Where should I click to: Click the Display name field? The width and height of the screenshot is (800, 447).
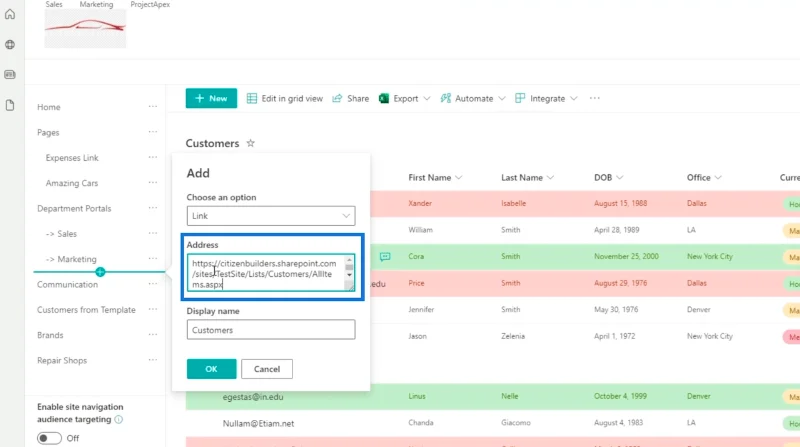(x=271, y=330)
